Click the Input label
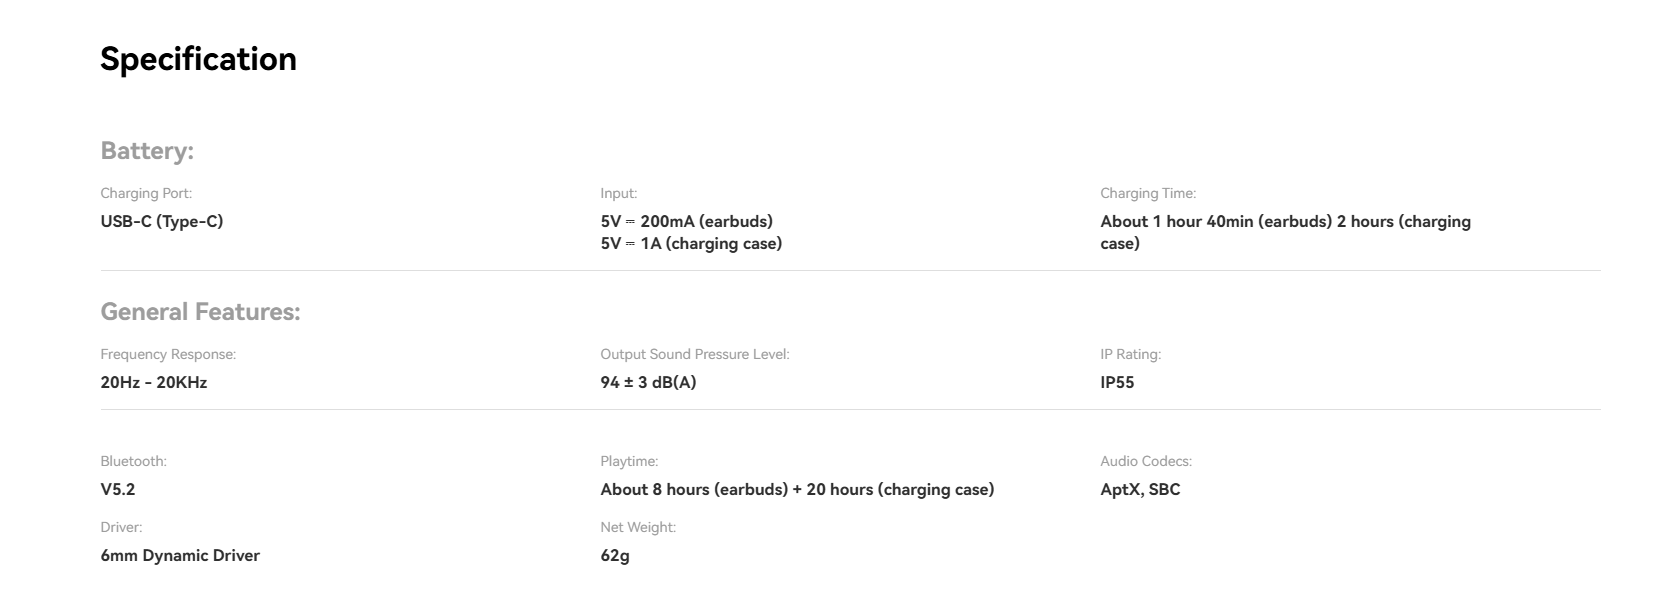 (x=618, y=193)
